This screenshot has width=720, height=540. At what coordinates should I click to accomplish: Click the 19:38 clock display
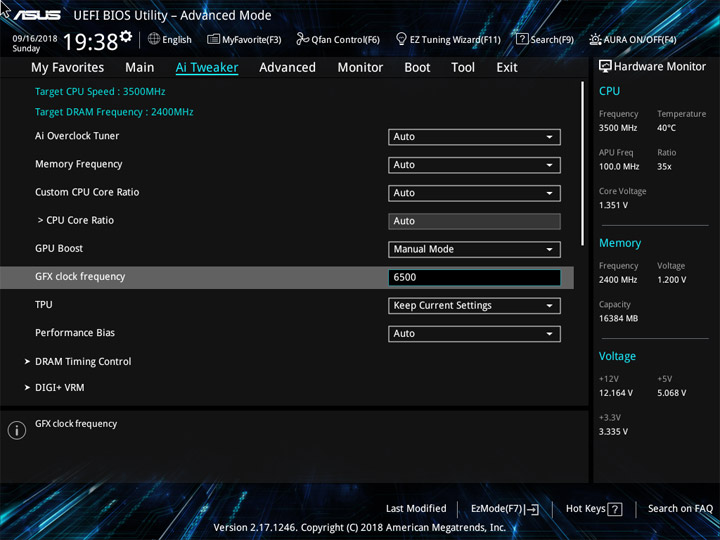[90, 42]
